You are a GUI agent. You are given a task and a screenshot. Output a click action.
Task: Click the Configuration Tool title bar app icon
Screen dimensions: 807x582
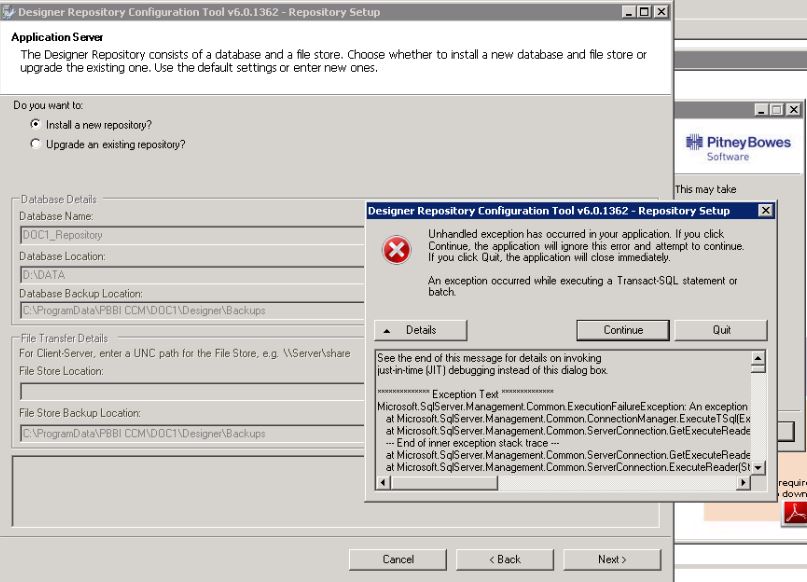pos(9,10)
